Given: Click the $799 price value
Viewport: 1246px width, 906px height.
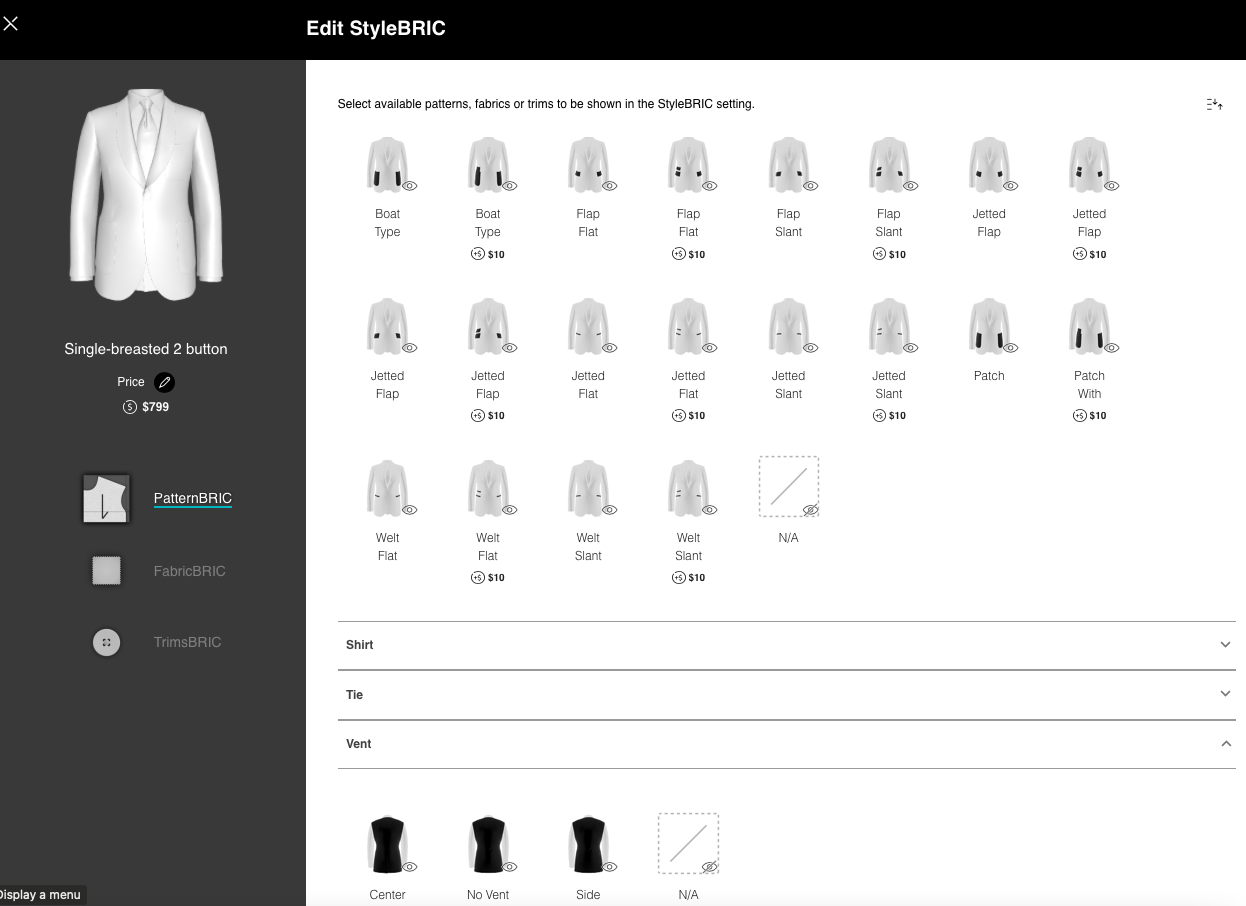Looking at the screenshot, I should point(155,407).
